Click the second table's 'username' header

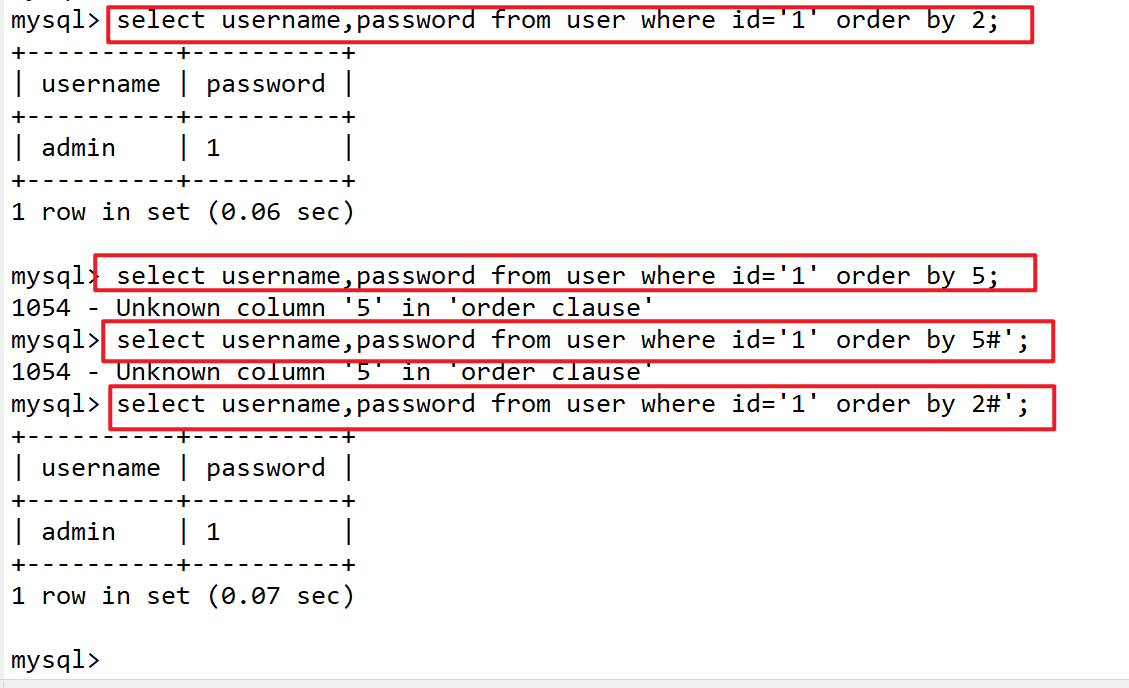pos(101,469)
